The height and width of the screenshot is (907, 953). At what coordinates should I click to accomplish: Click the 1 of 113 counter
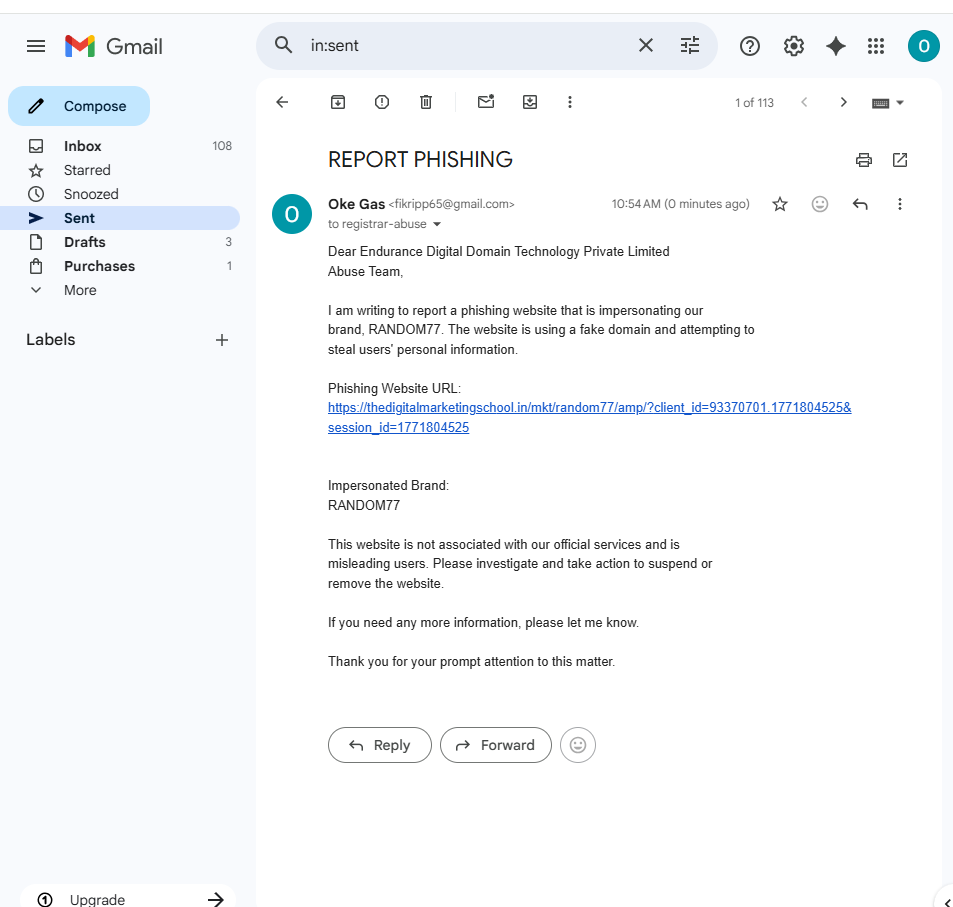click(754, 103)
